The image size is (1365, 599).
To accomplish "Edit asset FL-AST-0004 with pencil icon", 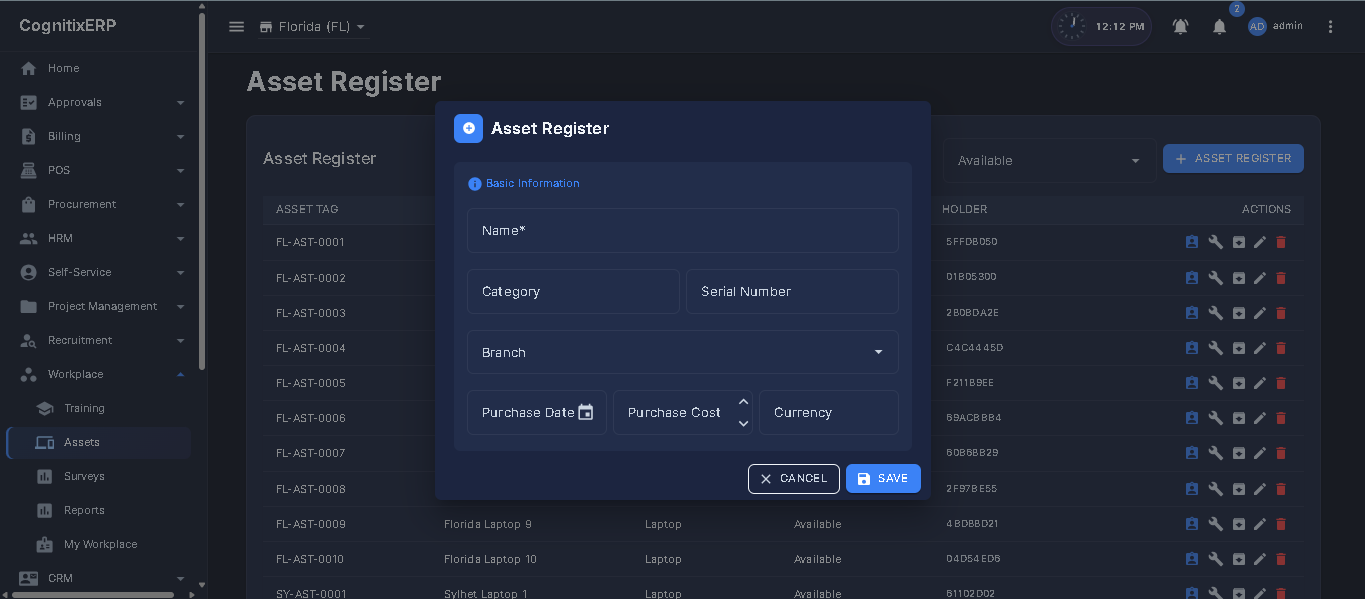I will (x=1260, y=348).
